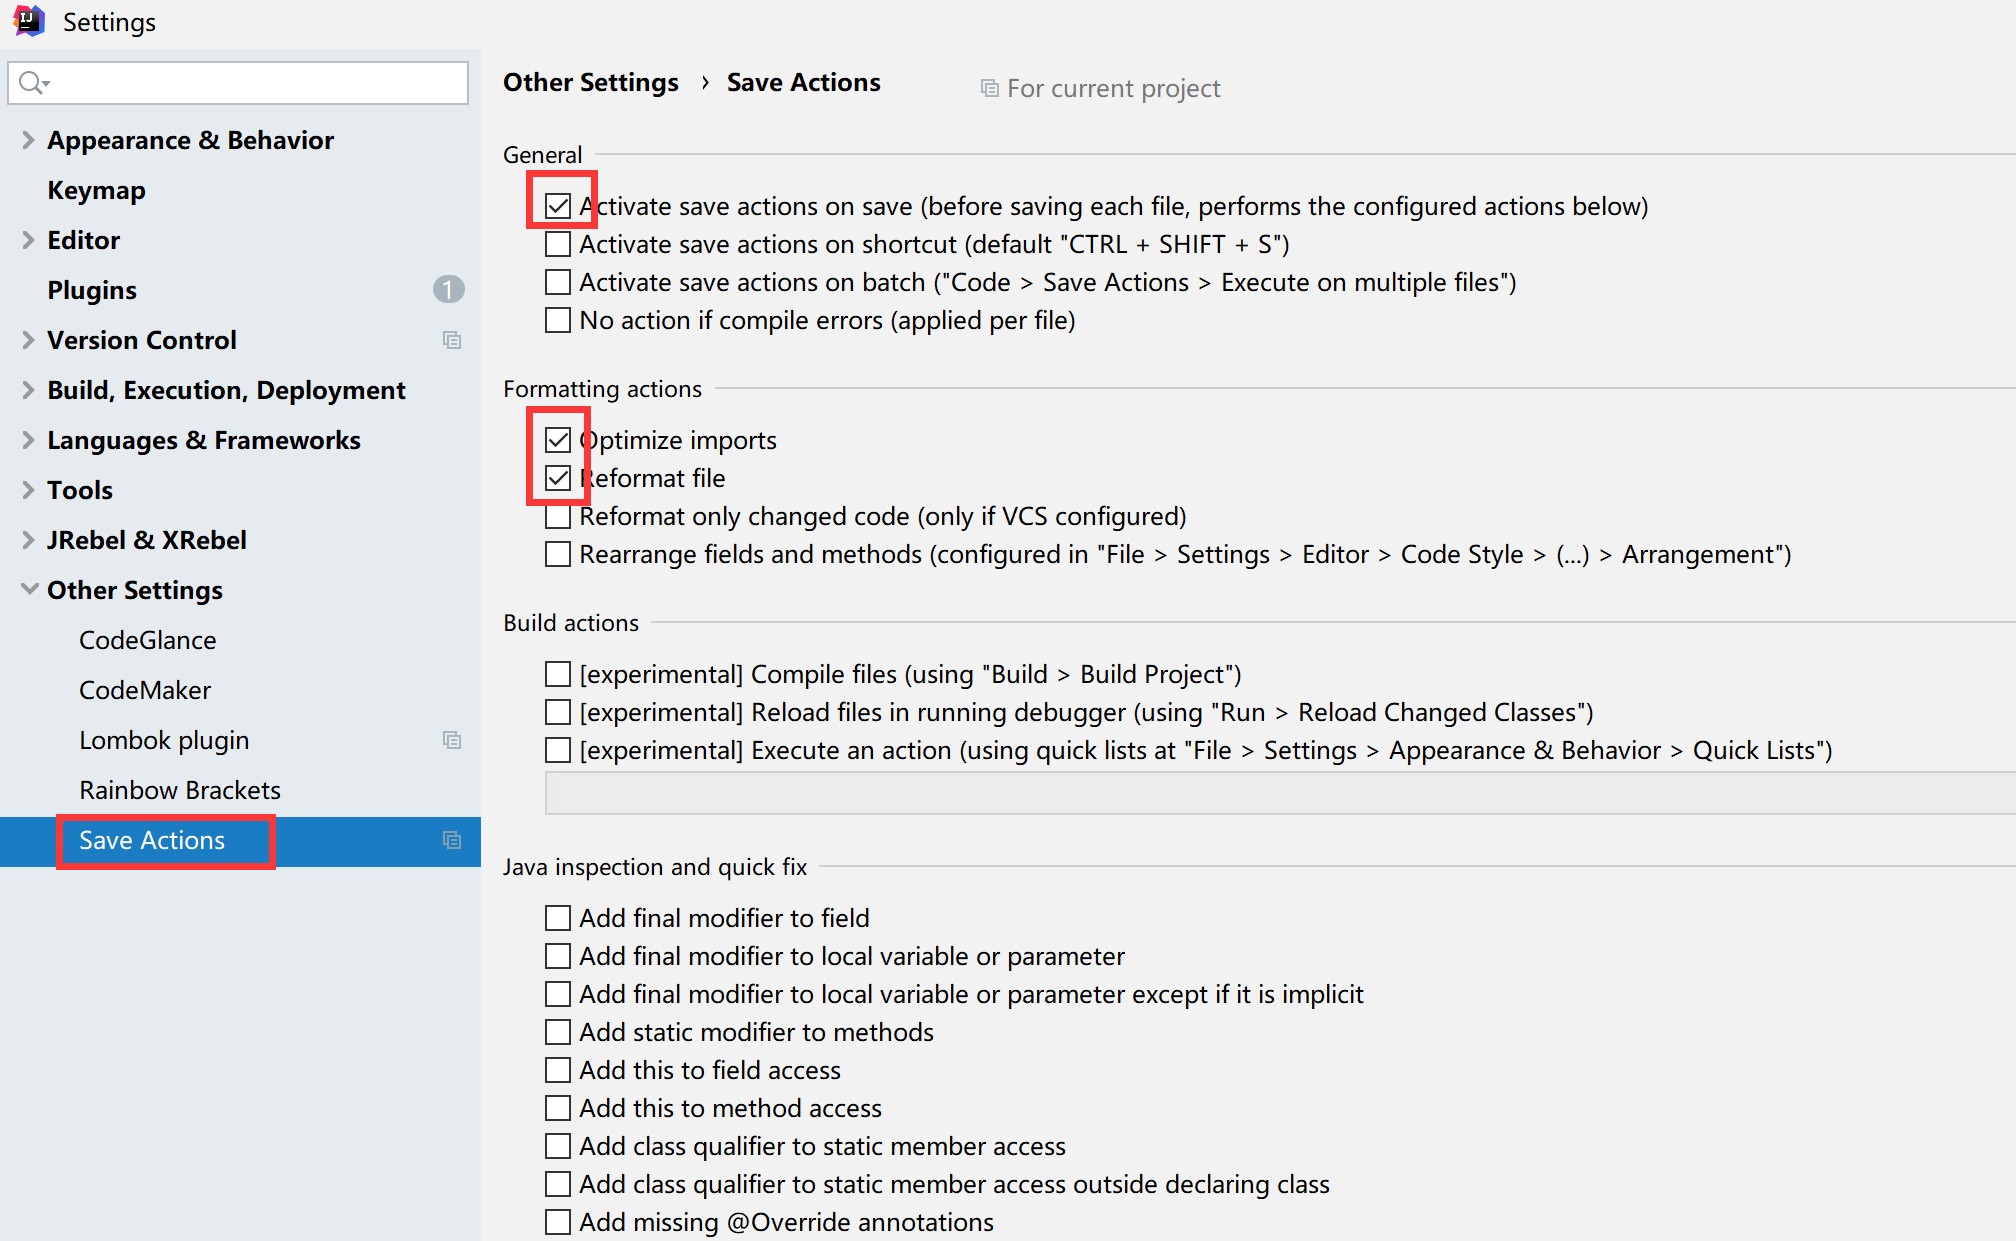
Task: Select Rainbow Brackets in Other Settings
Action: point(180,790)
